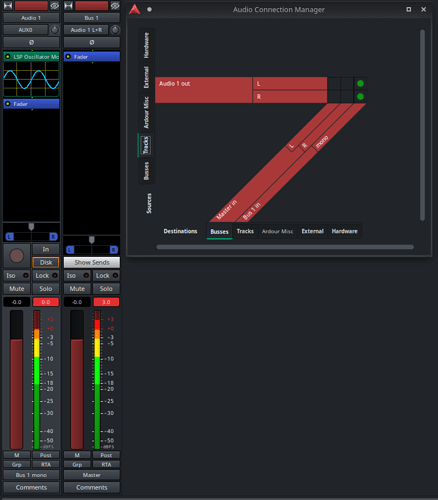This screenshot has height=500, width=438.
Task: Reset Bus 1 red peak indicator 3.0
Action: click(106, 302)
